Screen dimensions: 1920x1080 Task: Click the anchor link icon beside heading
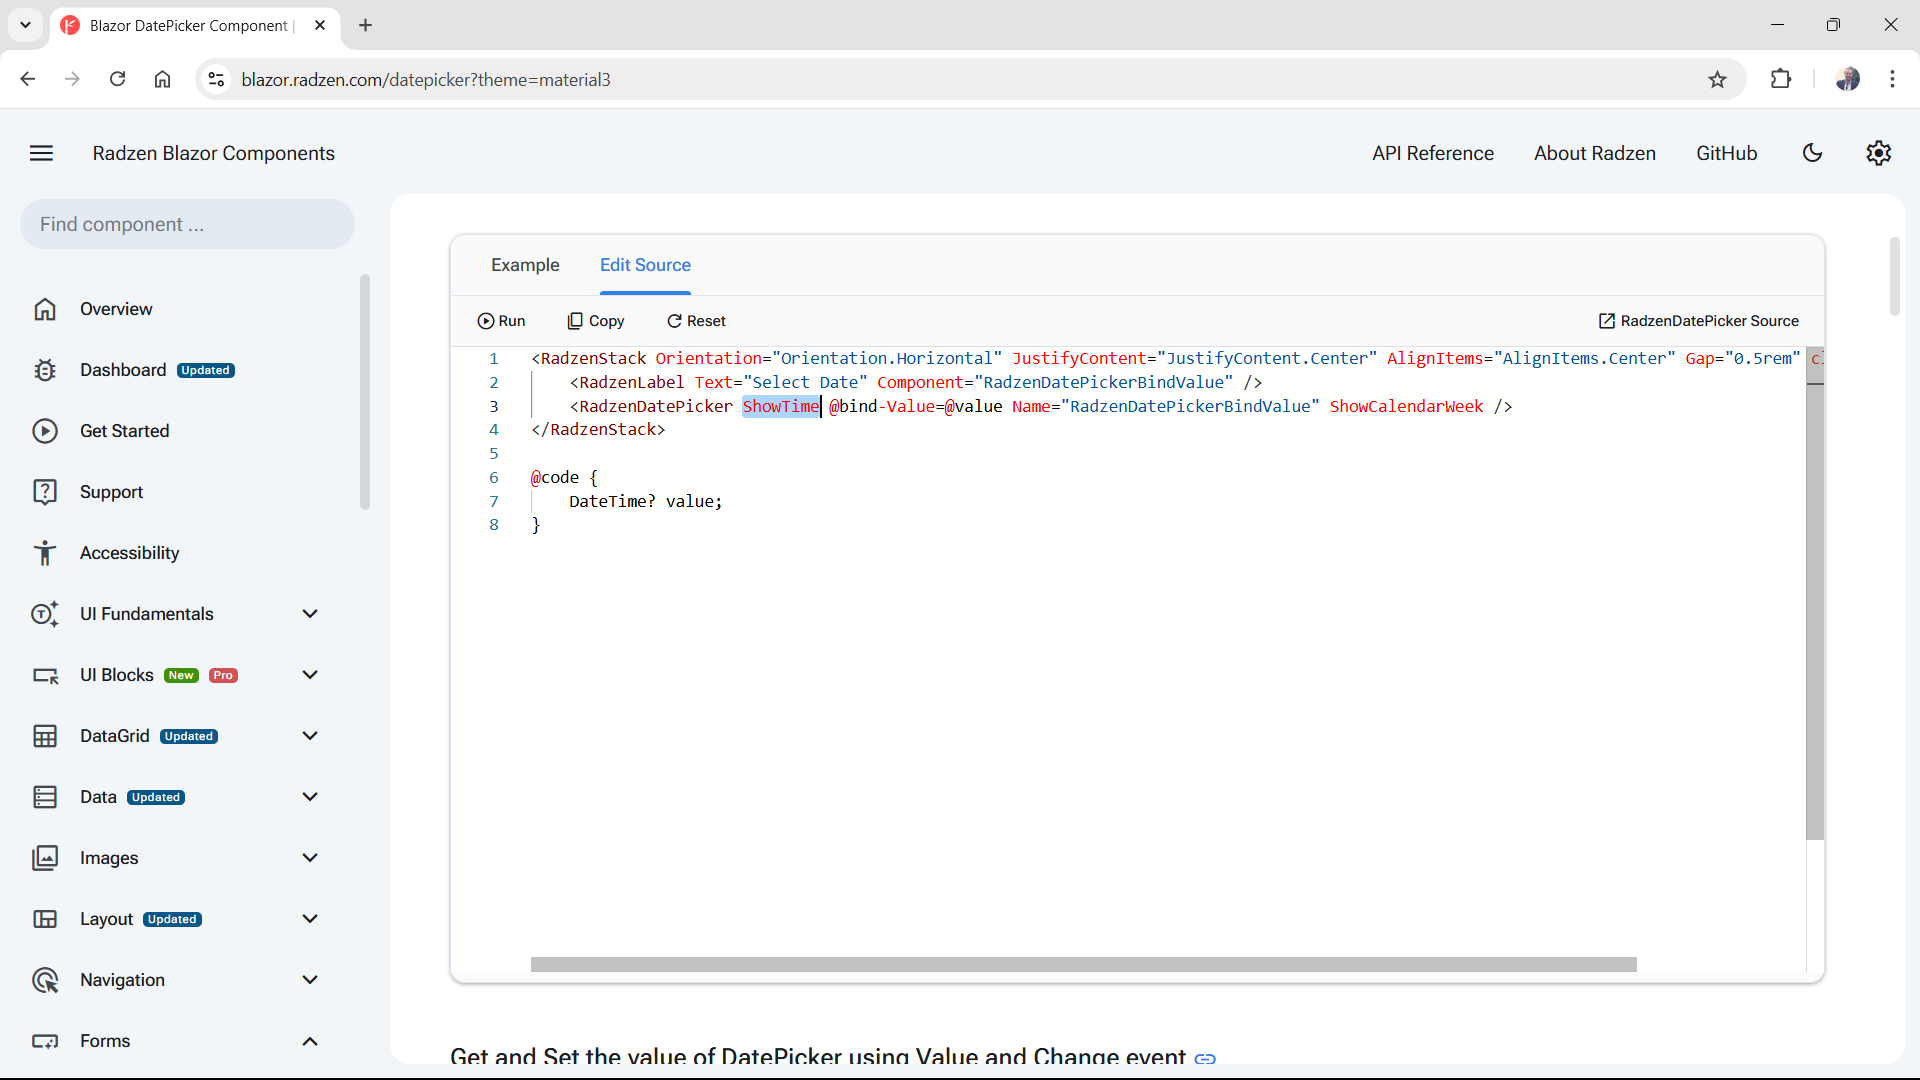(1205, 1058)
